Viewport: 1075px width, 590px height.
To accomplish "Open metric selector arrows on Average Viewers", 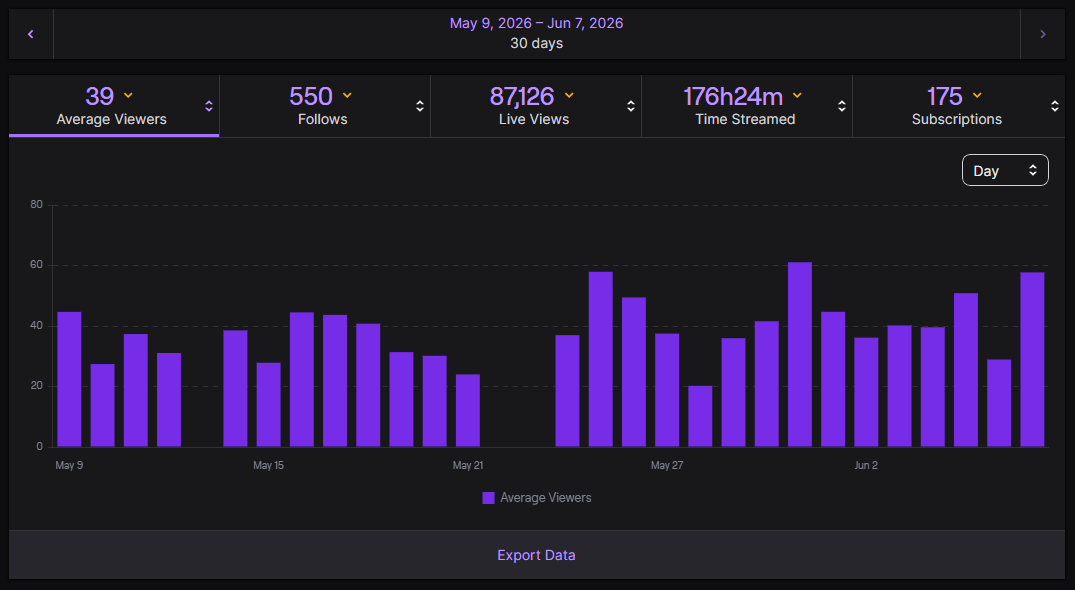I will (209, 106).
